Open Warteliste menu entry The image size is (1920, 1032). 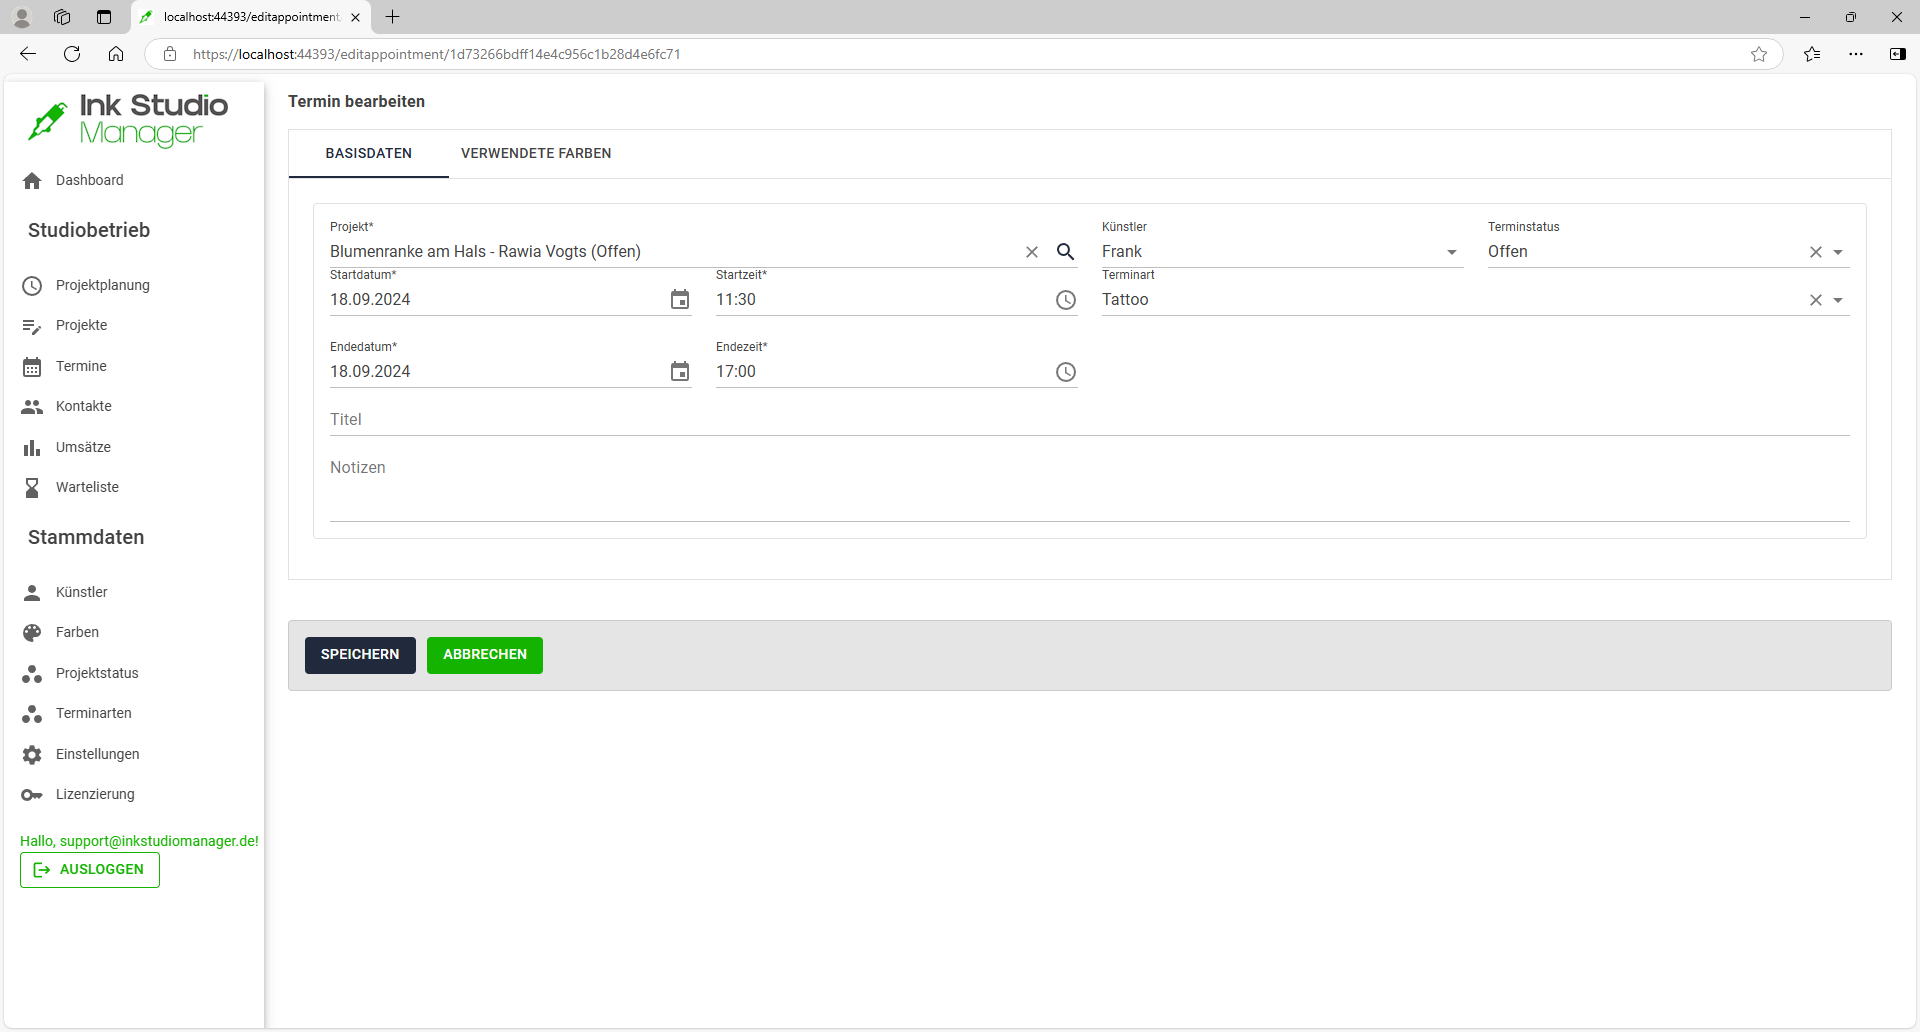[87, 488]
